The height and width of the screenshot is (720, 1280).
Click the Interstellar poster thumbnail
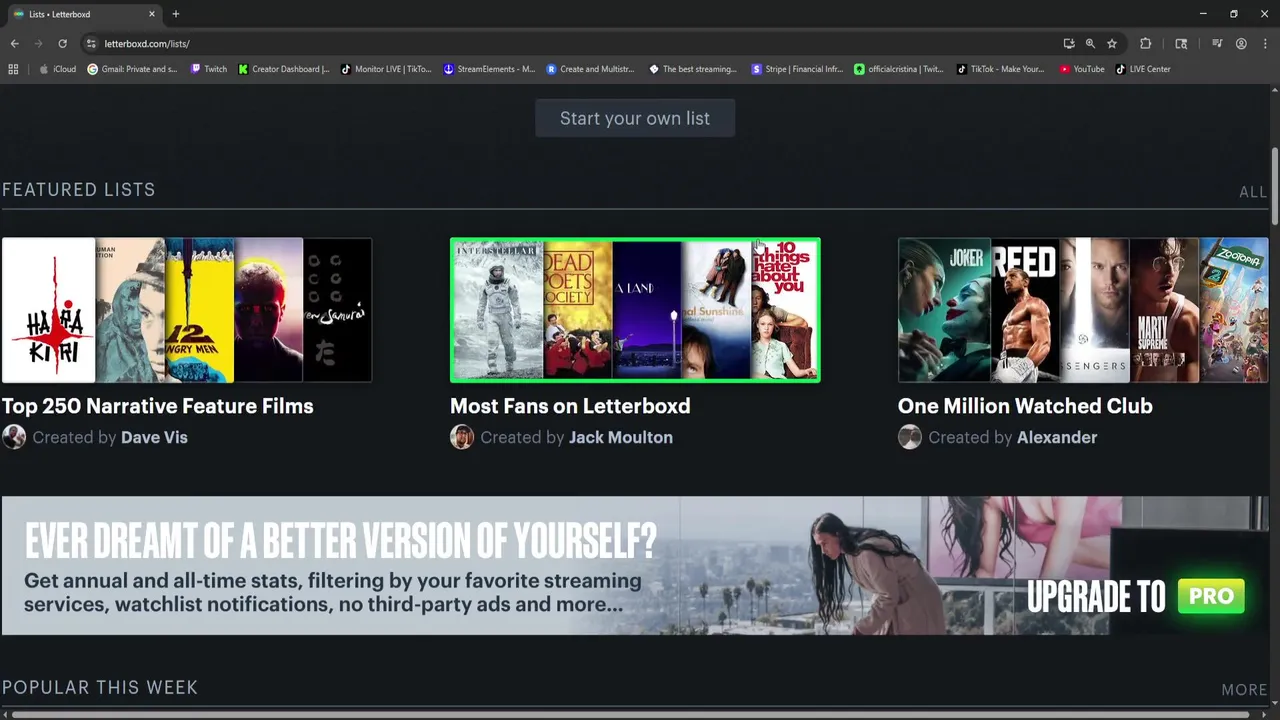coord(498,310)
